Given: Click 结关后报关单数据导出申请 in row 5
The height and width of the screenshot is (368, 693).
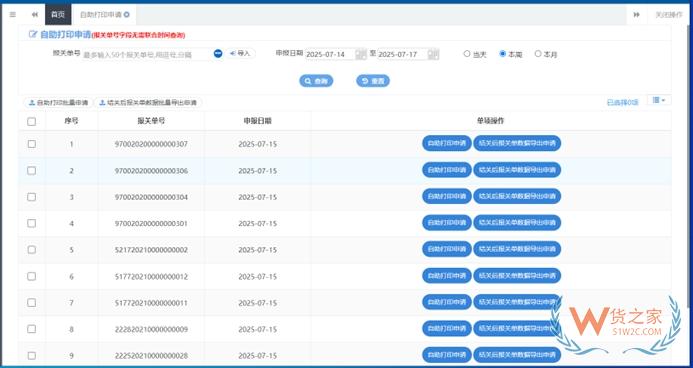Looking at the screenshot, I should click(517, 249).
